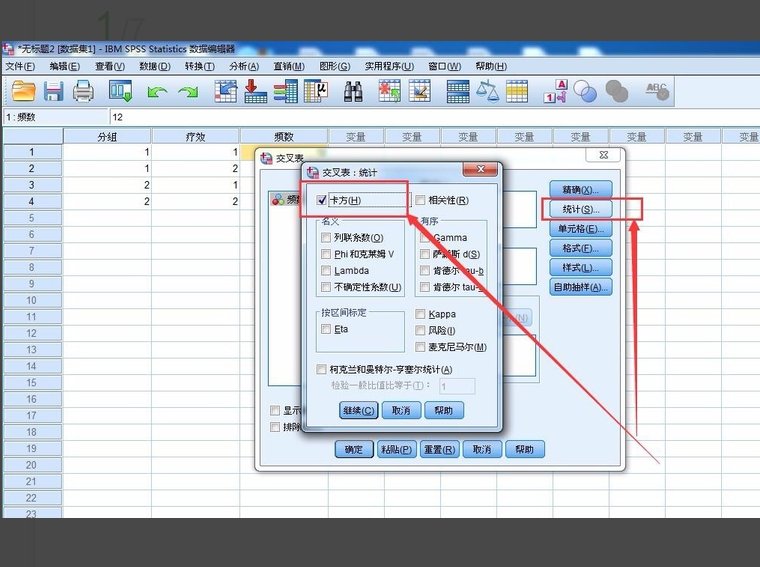The width and height of the screenshot is (760, 567).
Task: Click the Insert cases toolbar icon
Action: pos(389,91)
